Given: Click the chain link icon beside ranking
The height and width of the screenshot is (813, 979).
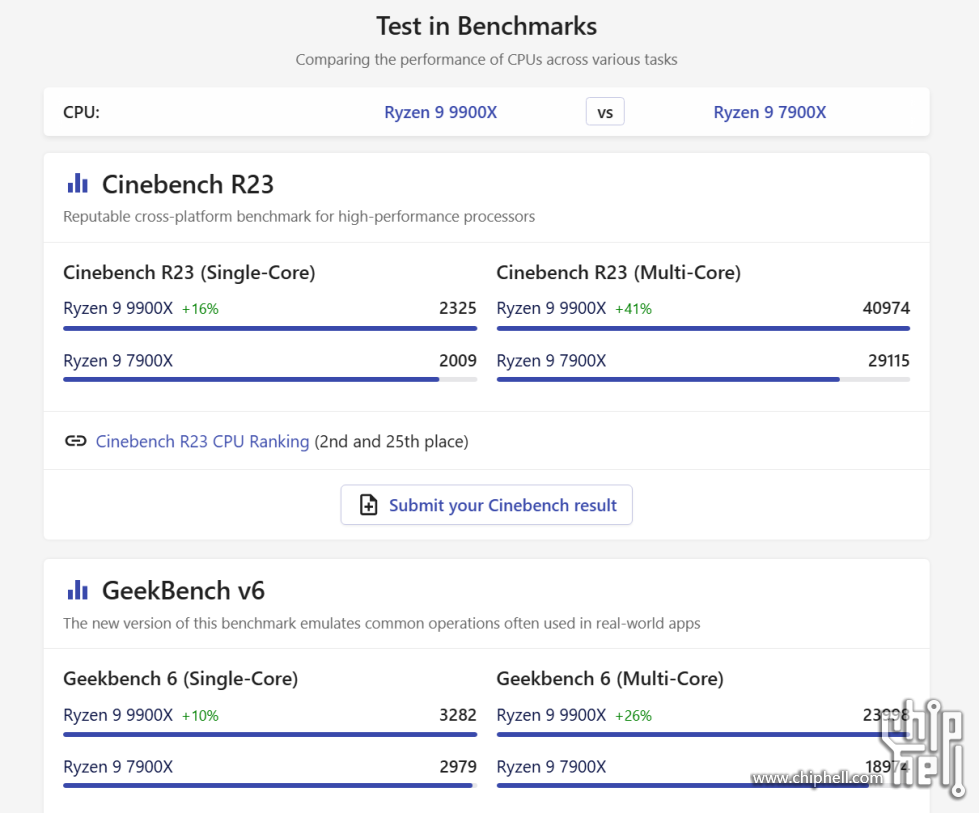Looking at the screenshot, I should coord(76,441).
